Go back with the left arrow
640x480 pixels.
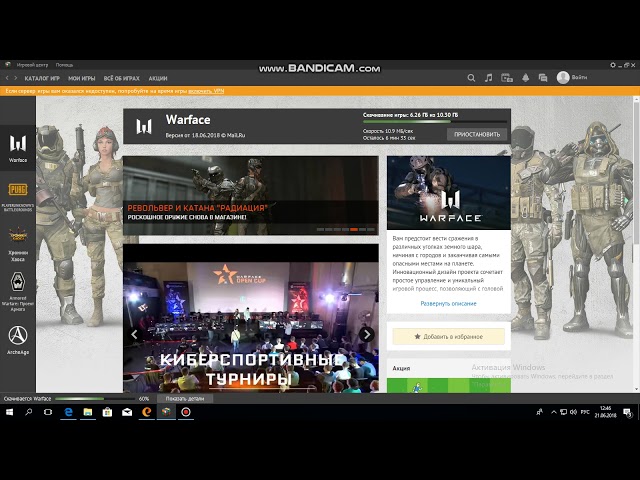[x=7, y=78]
